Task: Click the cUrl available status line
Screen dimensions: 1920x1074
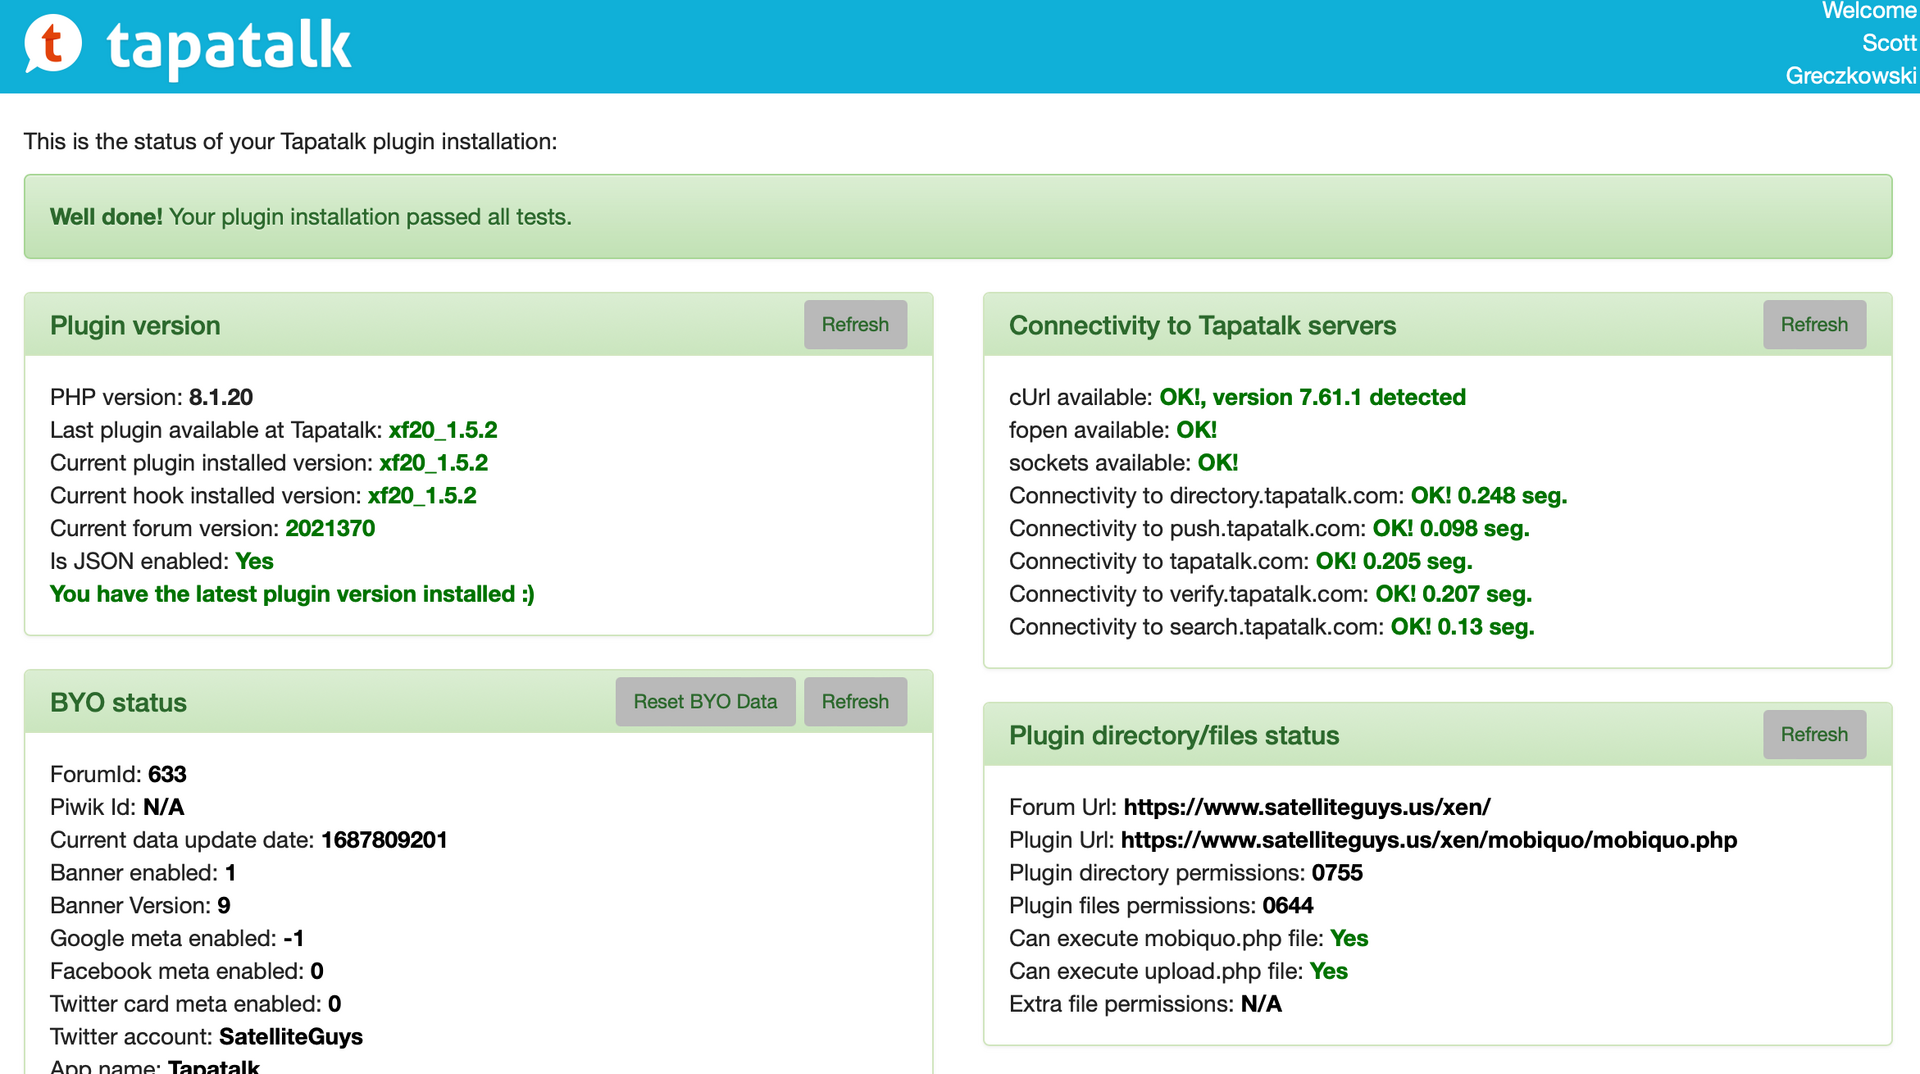Action: click(x=1237, y=397)
